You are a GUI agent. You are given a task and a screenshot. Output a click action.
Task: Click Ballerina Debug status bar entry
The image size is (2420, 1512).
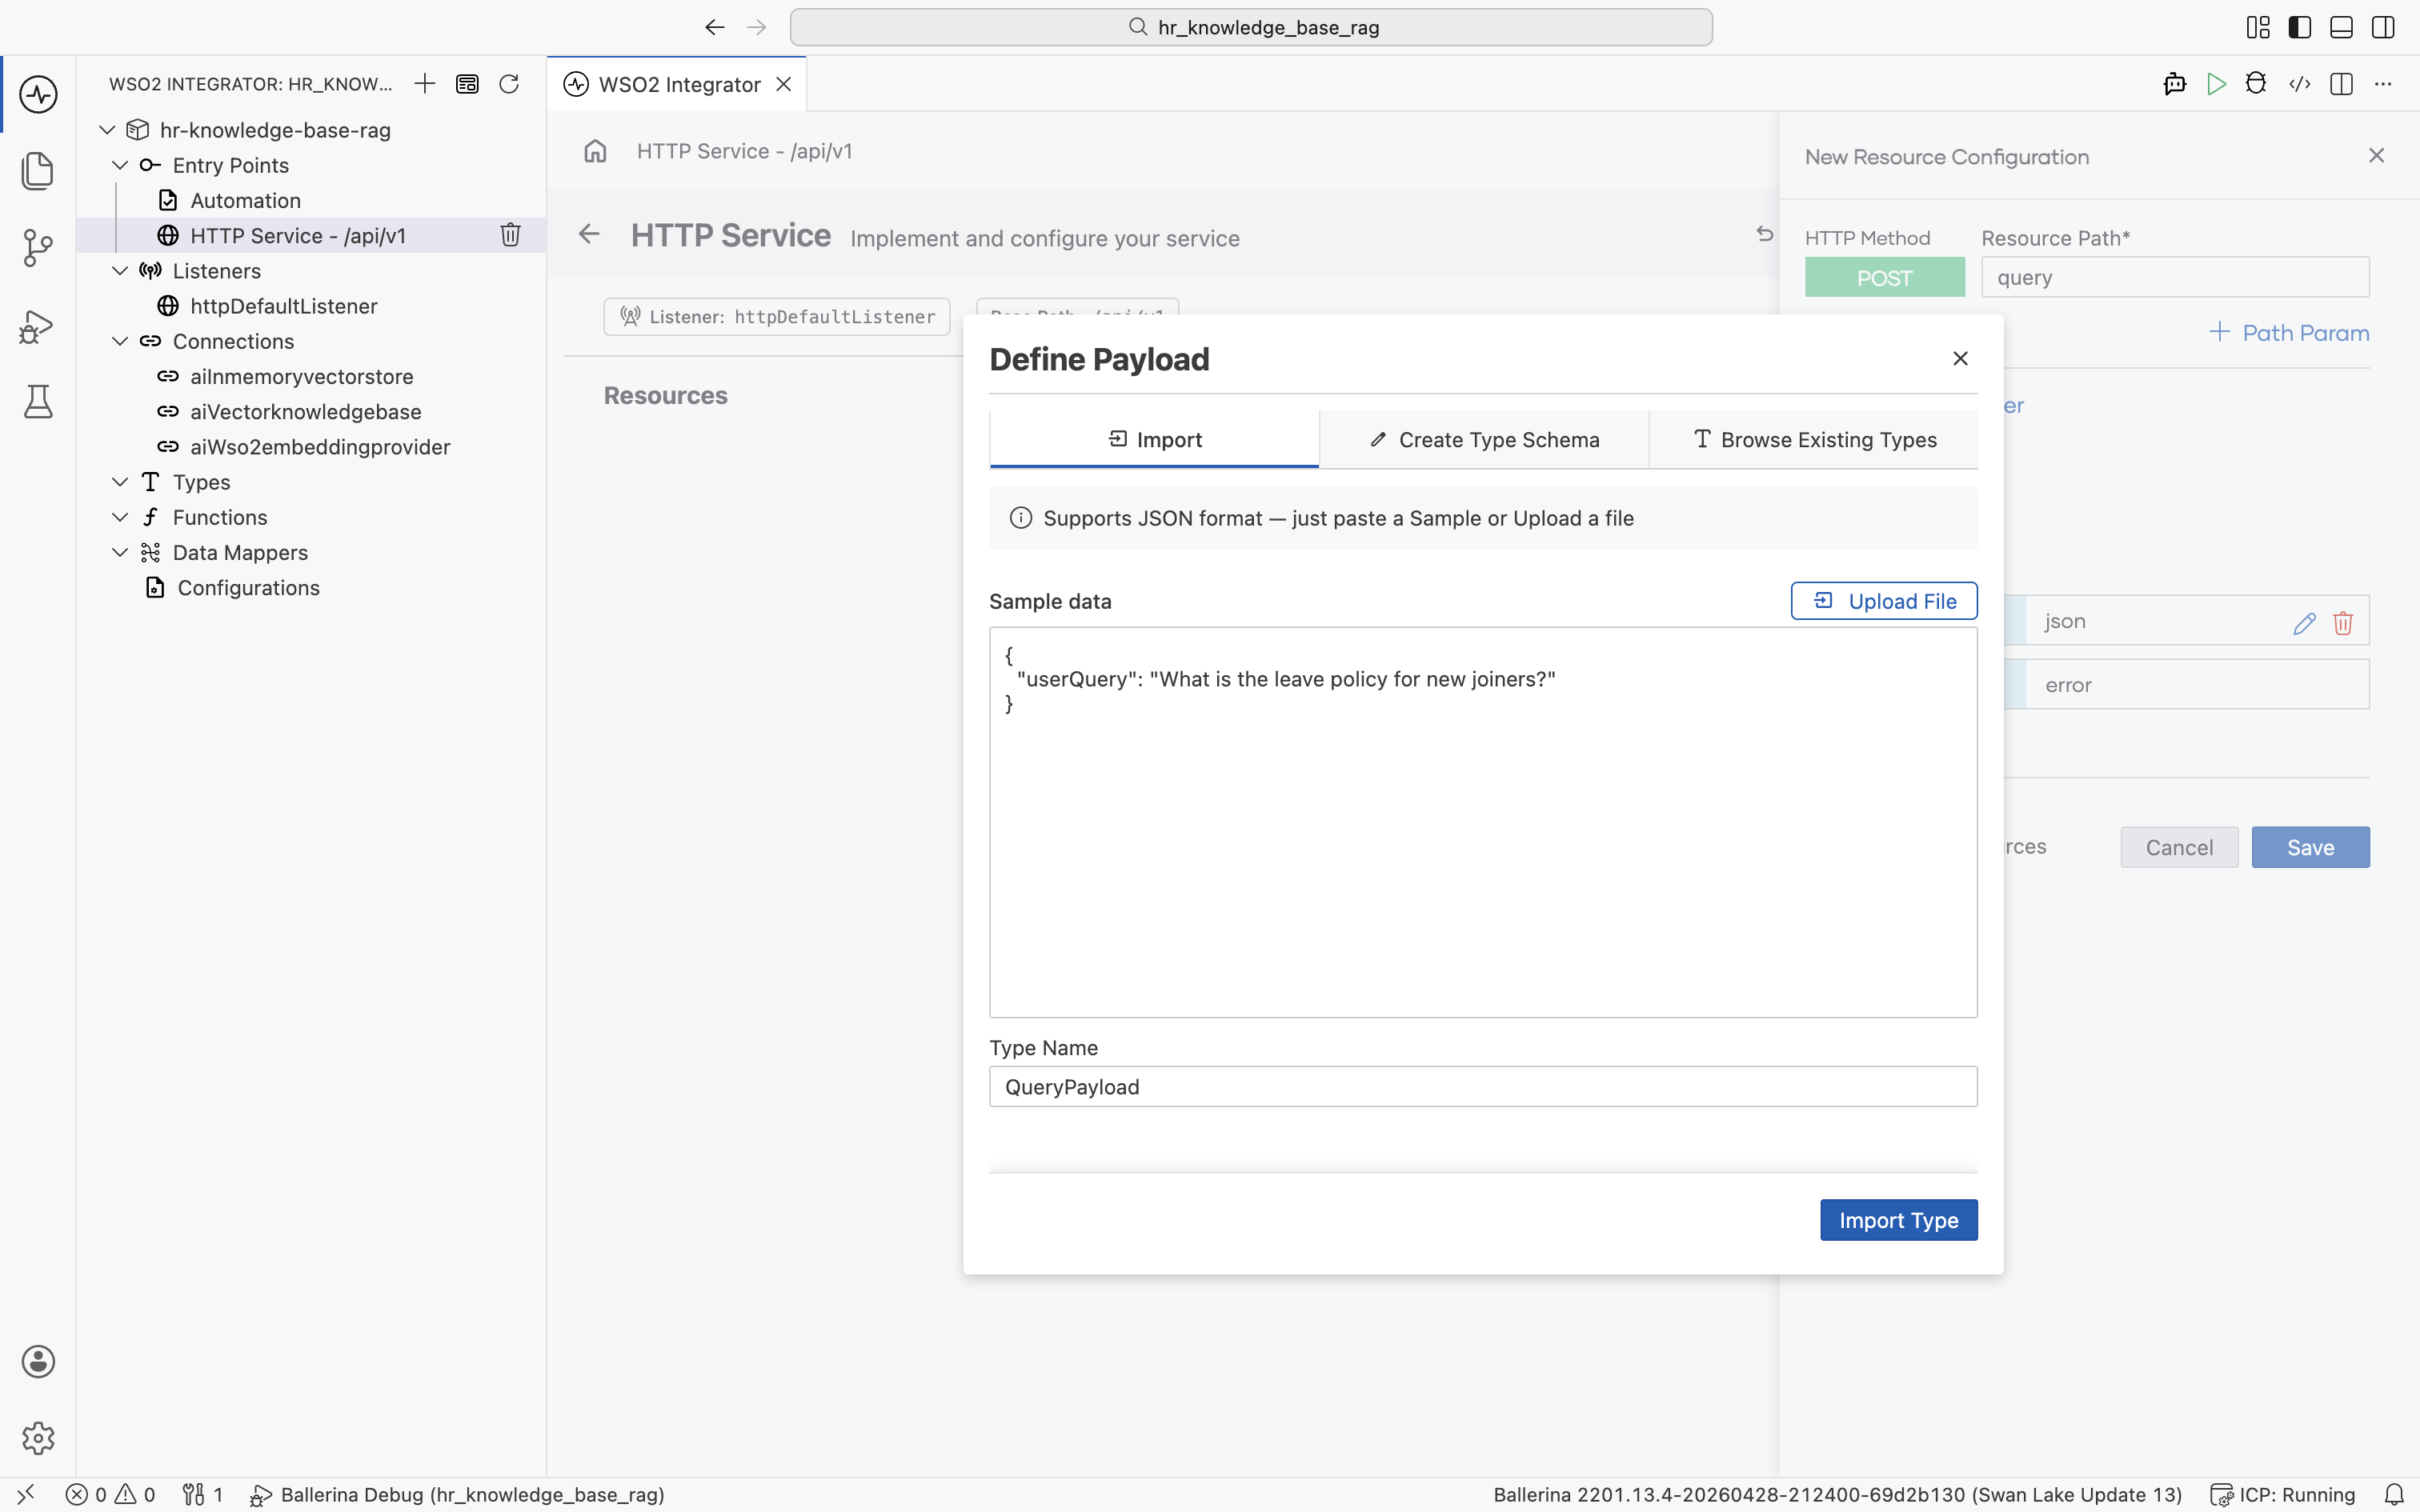pyautogui.click(x=457, y=1495)
